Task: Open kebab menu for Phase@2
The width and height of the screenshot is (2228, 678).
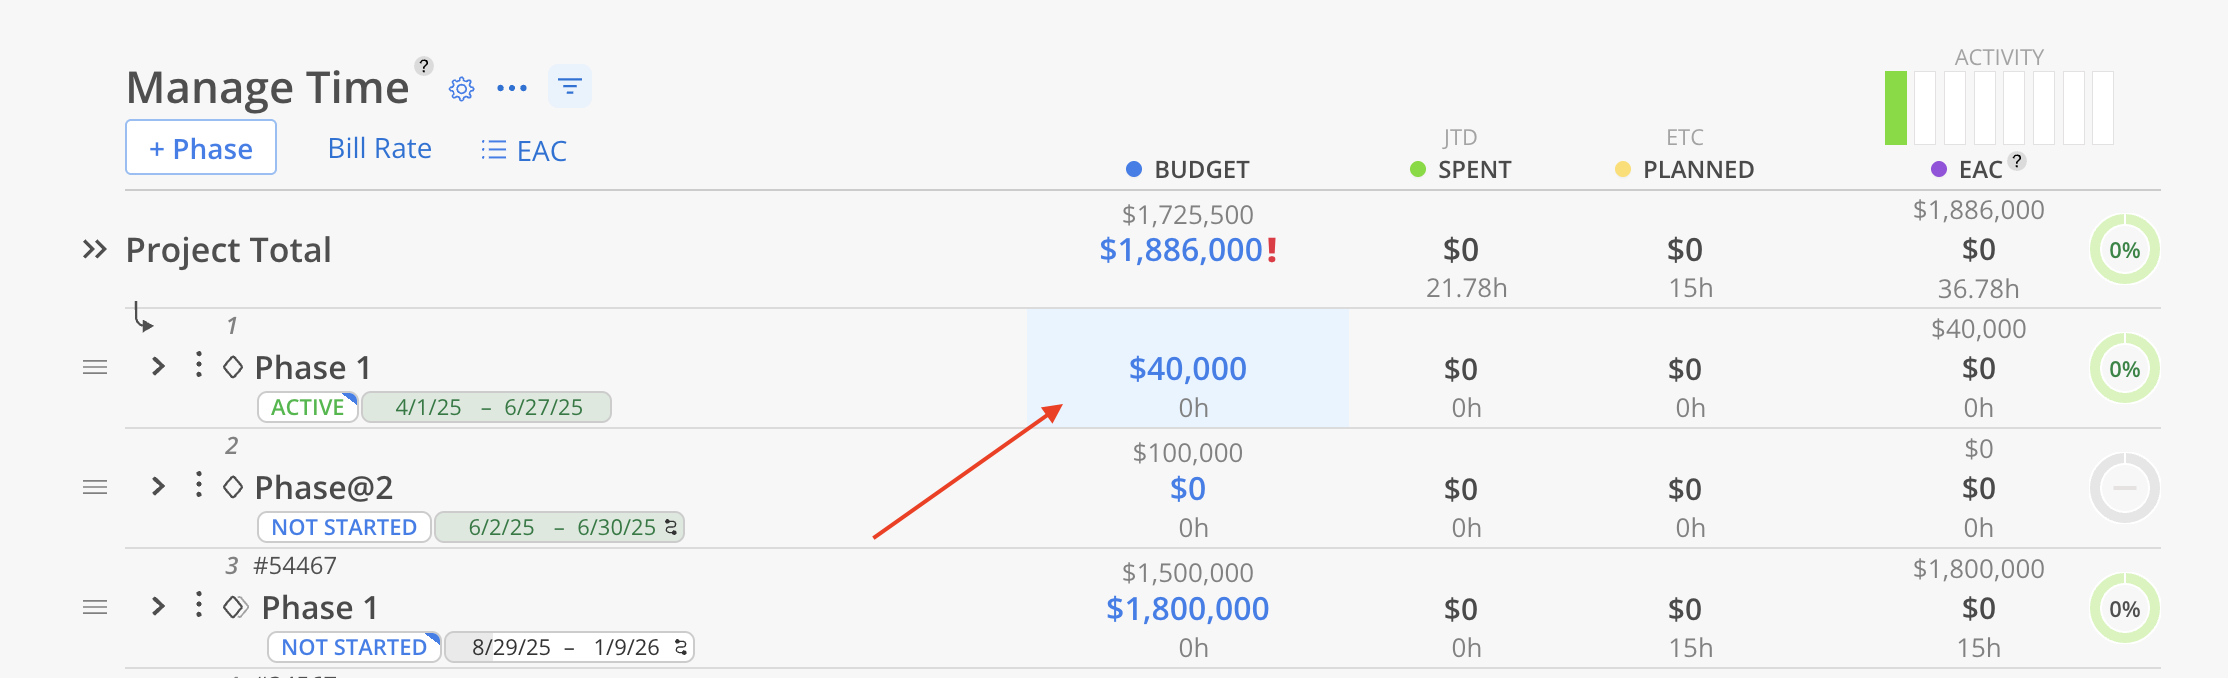Action: pos(199,485)
